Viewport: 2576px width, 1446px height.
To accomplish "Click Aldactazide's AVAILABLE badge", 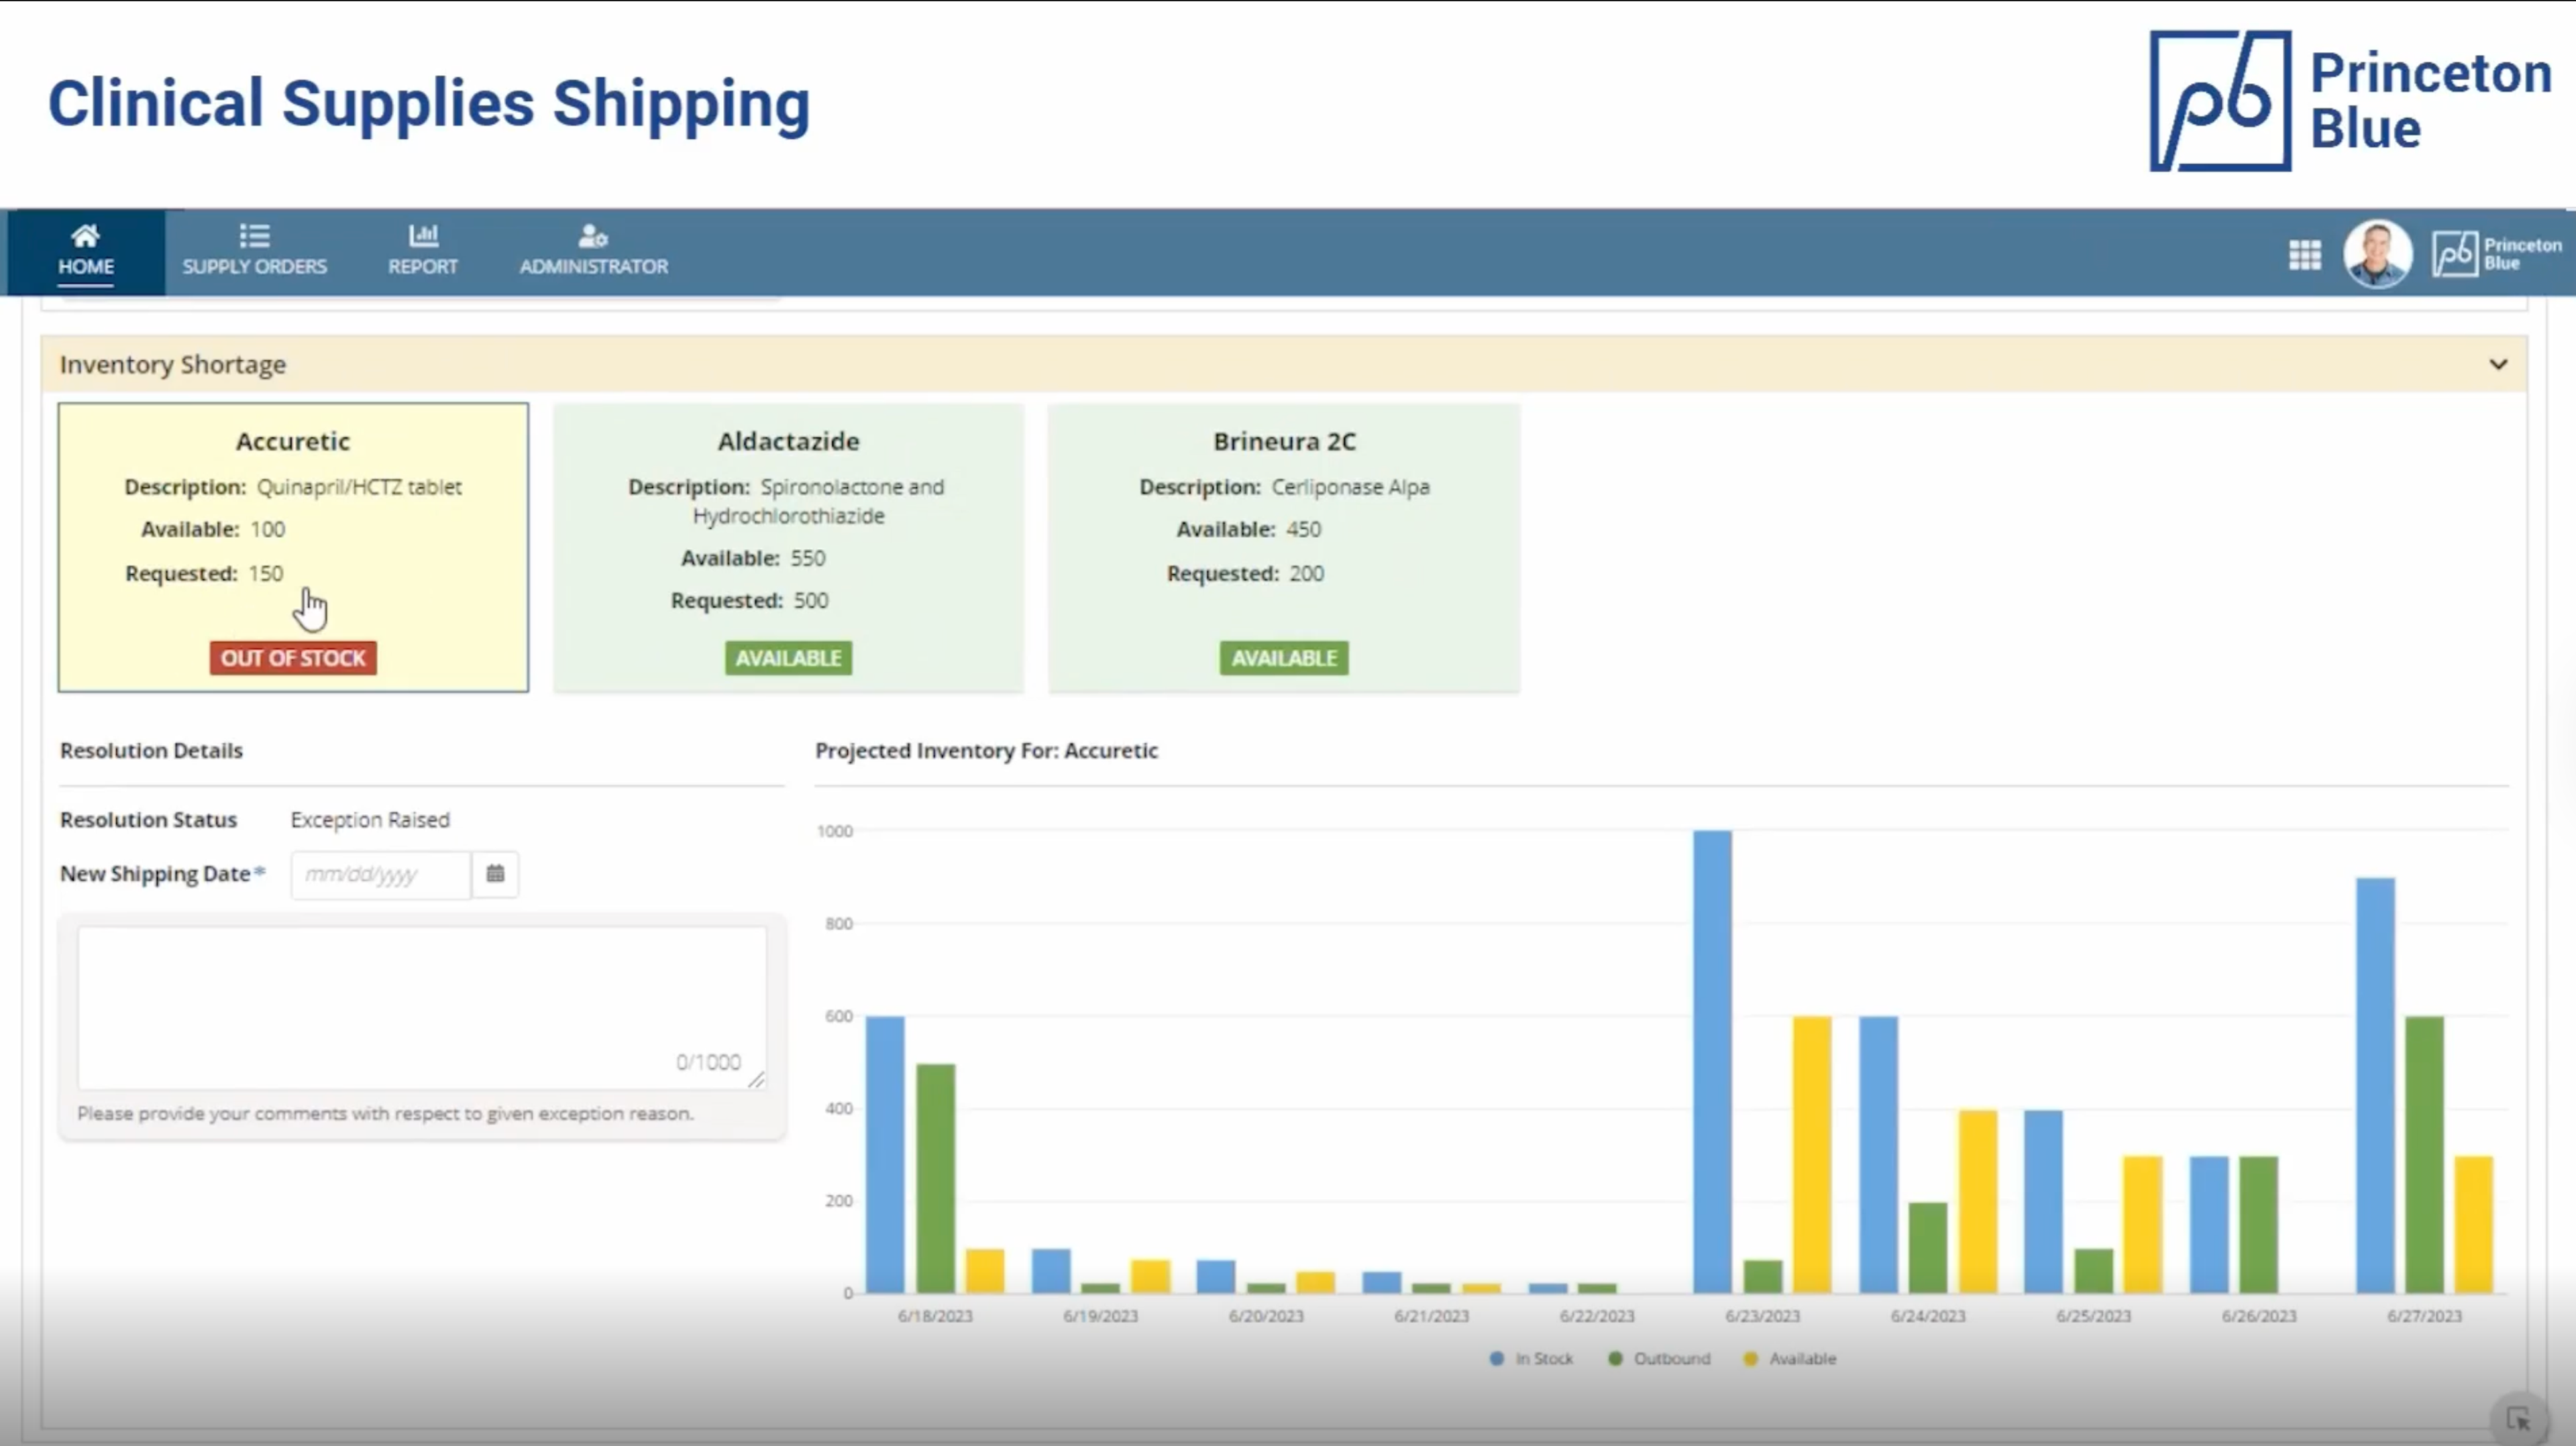I will [788, 658].
